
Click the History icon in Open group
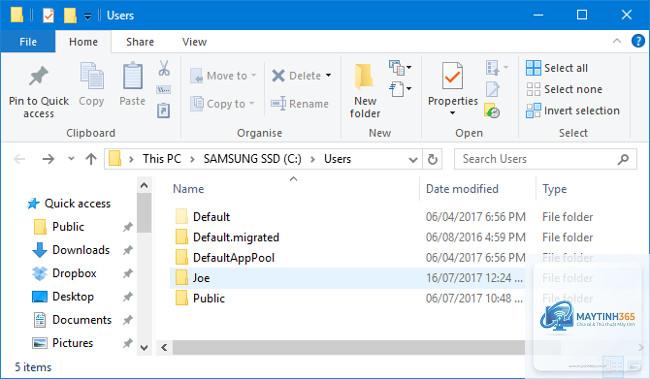point(492,111)
